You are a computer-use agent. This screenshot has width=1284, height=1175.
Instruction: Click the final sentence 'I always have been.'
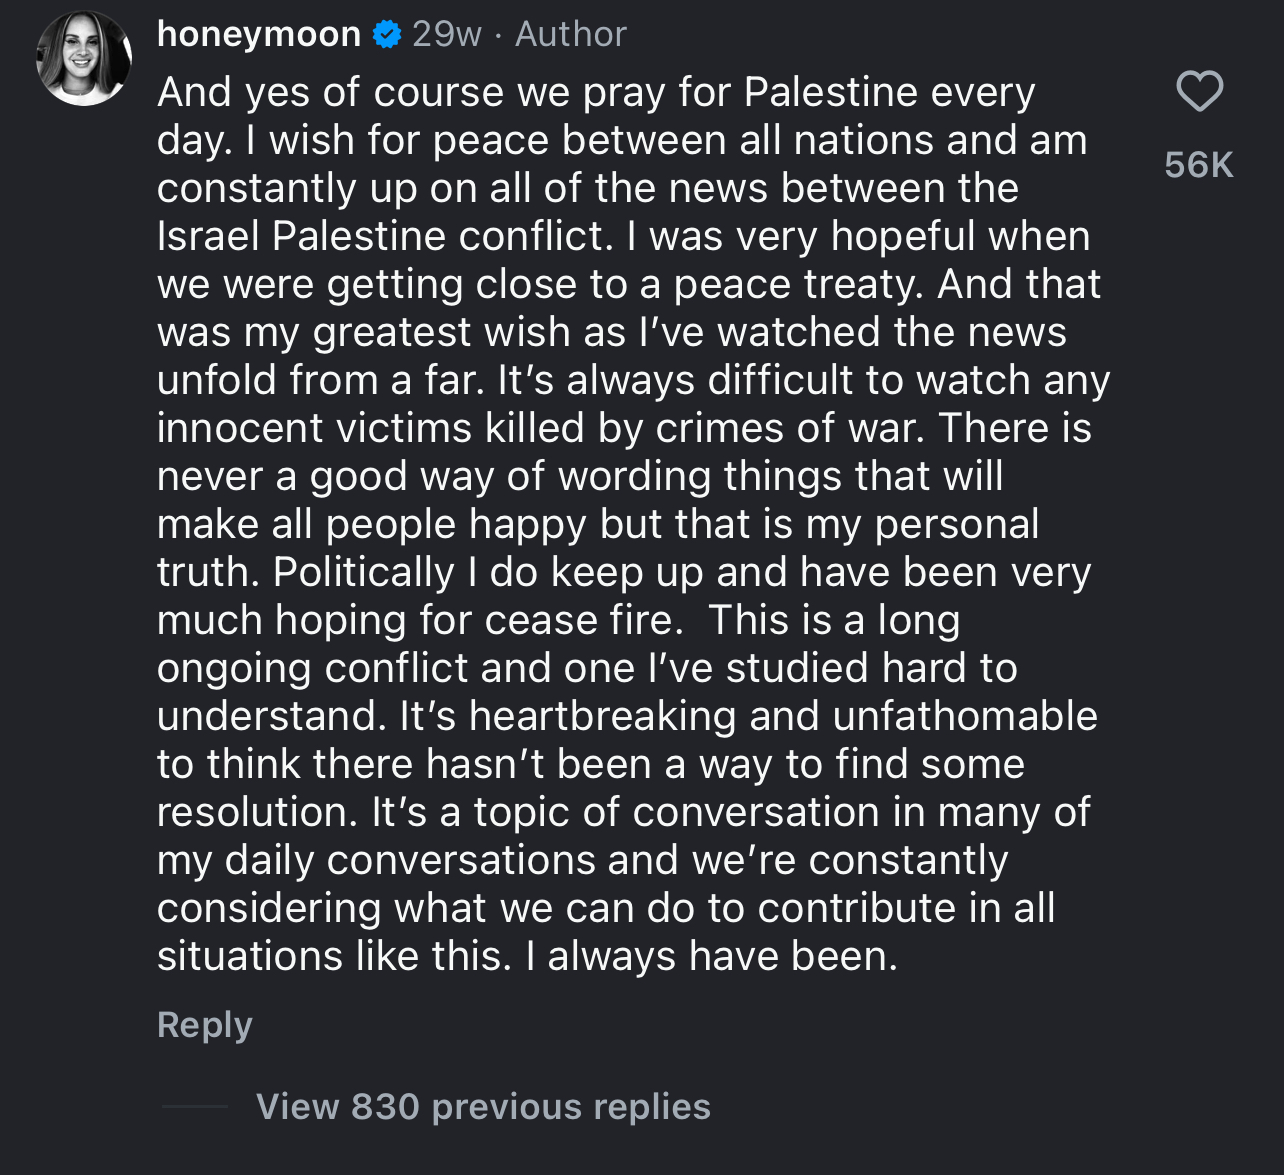coord(711,956)
